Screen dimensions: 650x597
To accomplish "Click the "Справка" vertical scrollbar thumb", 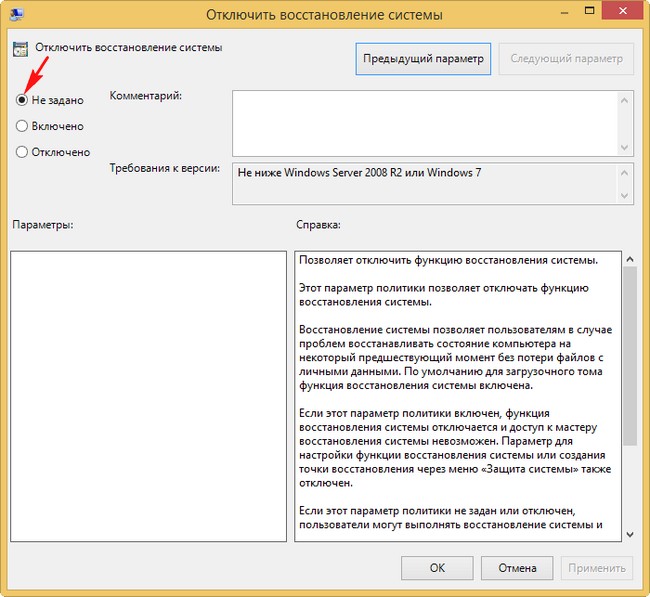I will point(628,355).
